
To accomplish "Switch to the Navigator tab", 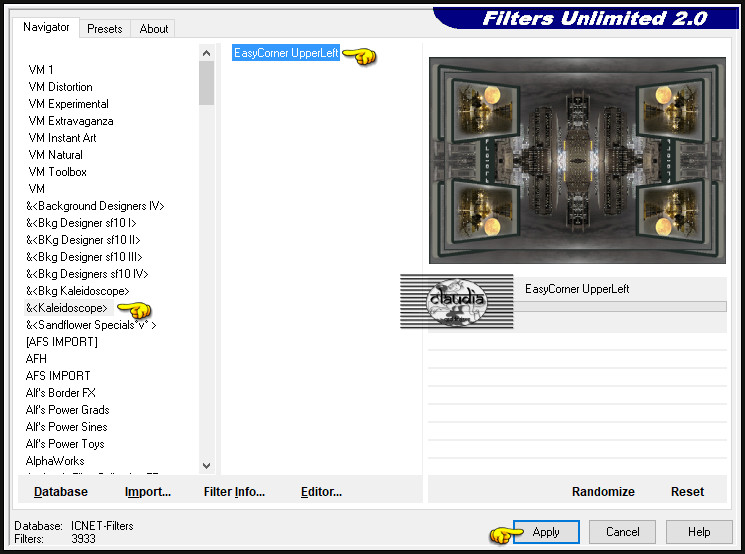I will point(46,27).
